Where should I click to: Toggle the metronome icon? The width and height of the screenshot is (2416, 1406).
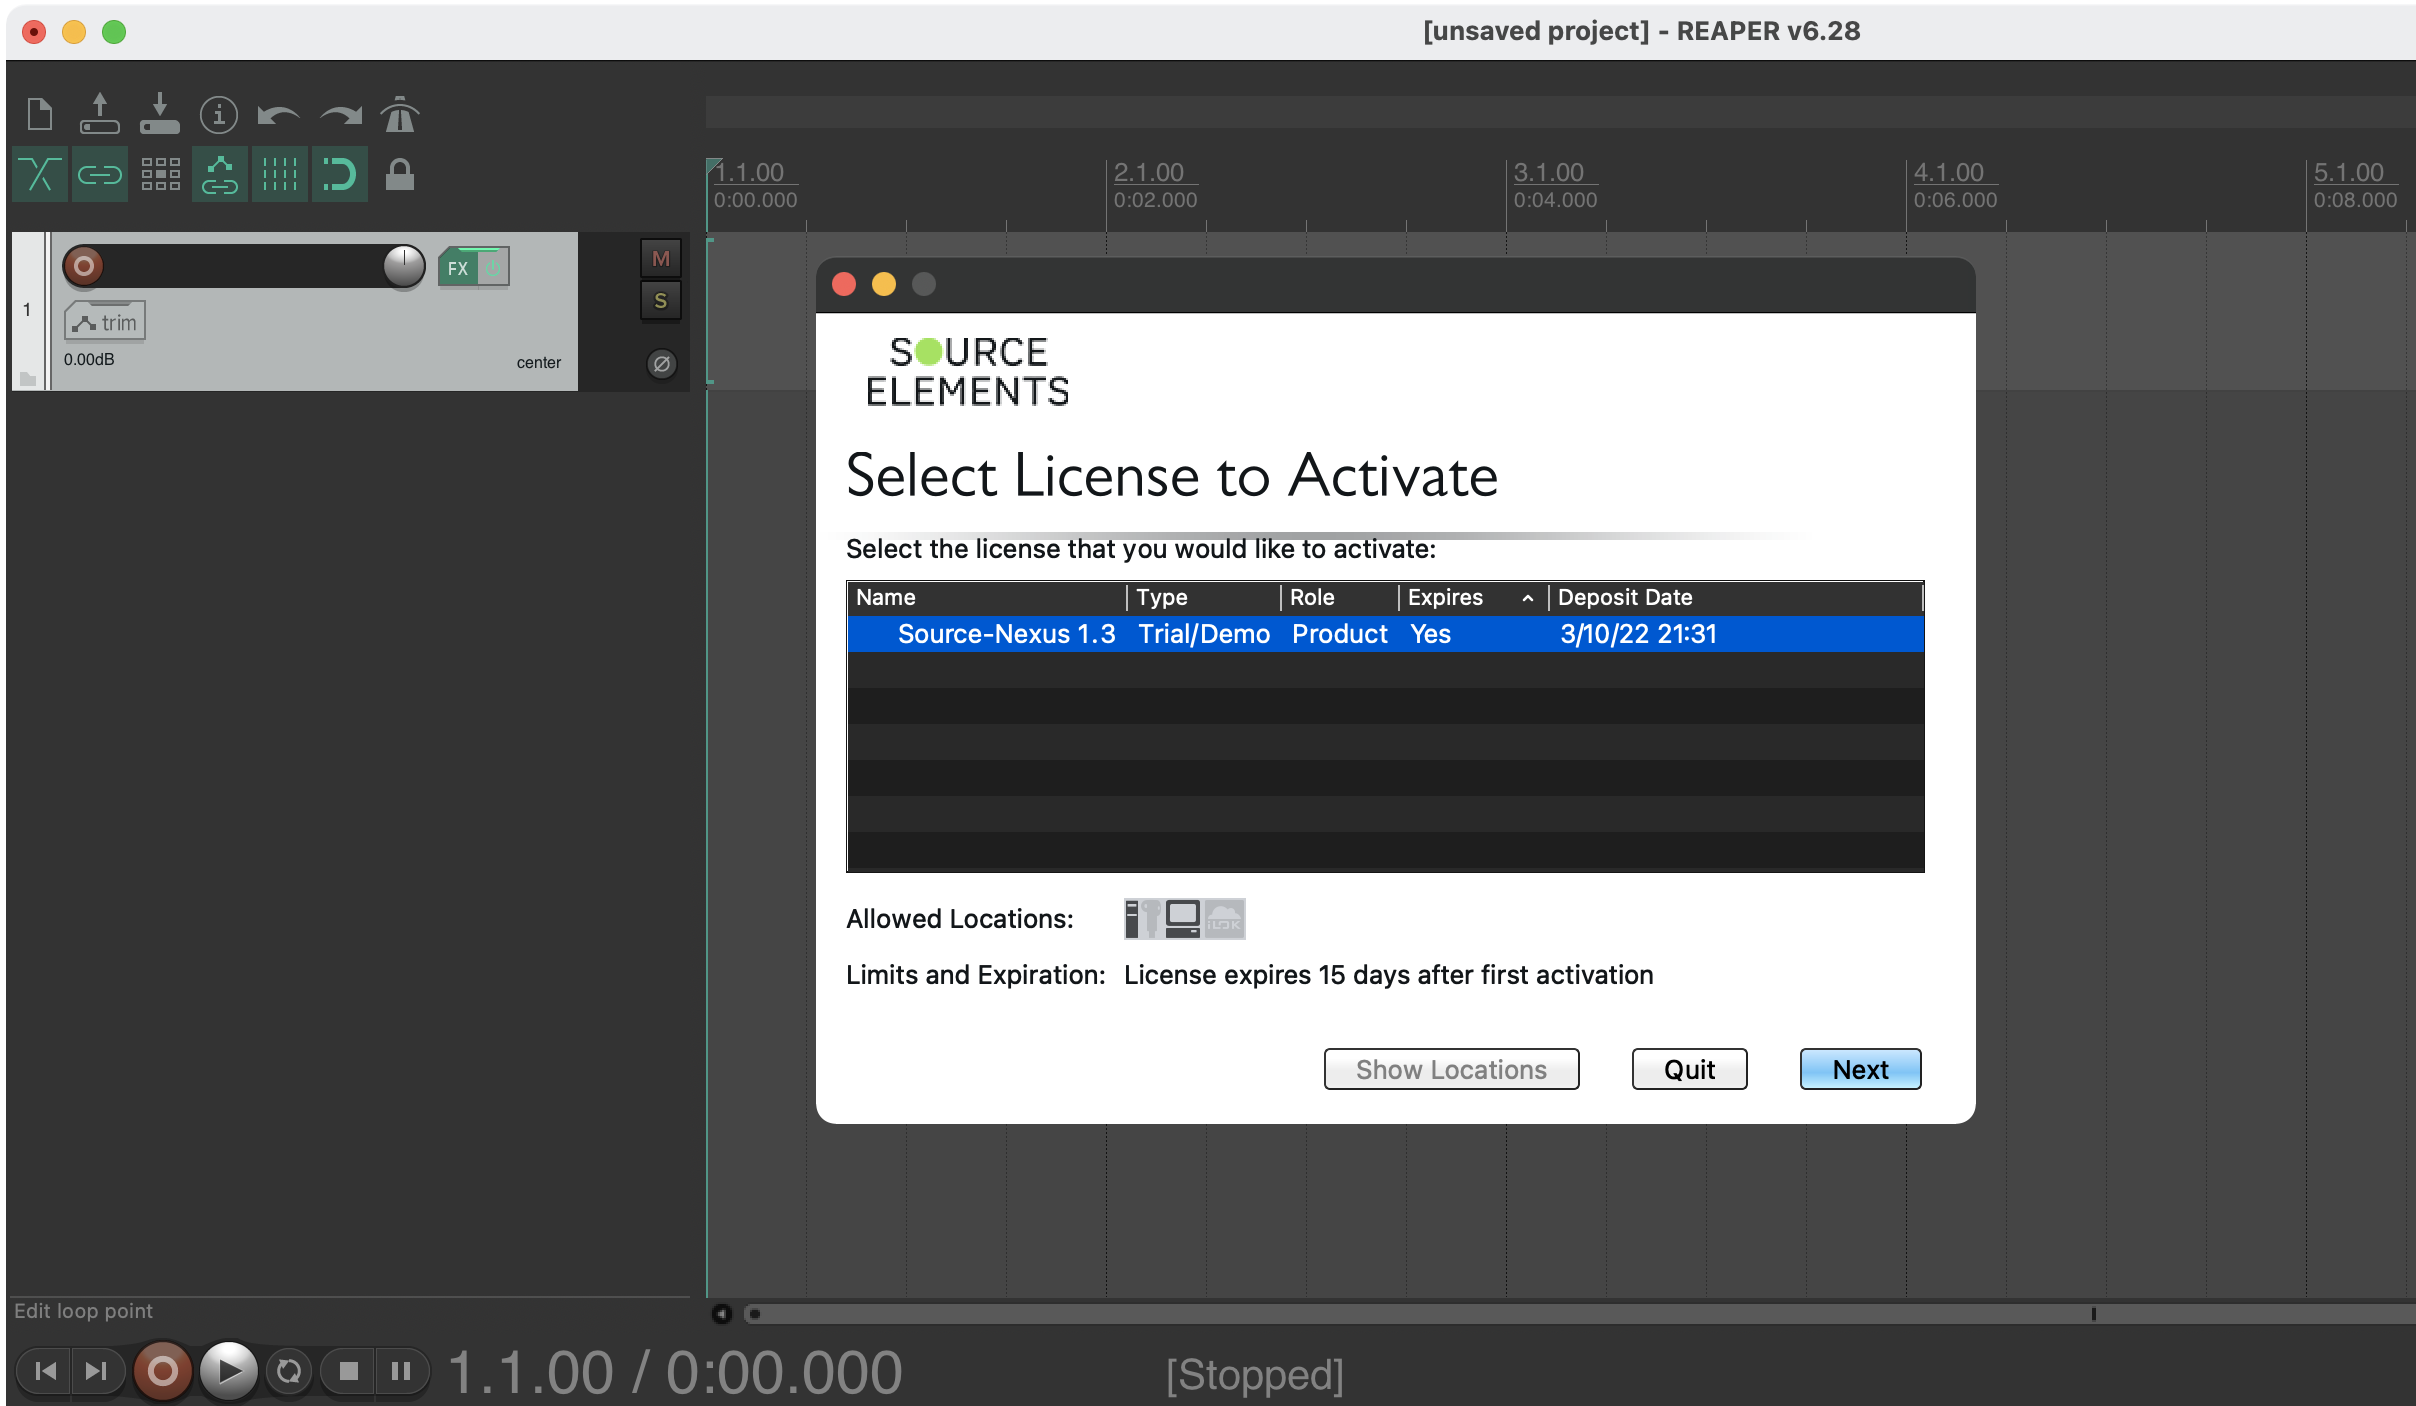coord(400,115)
